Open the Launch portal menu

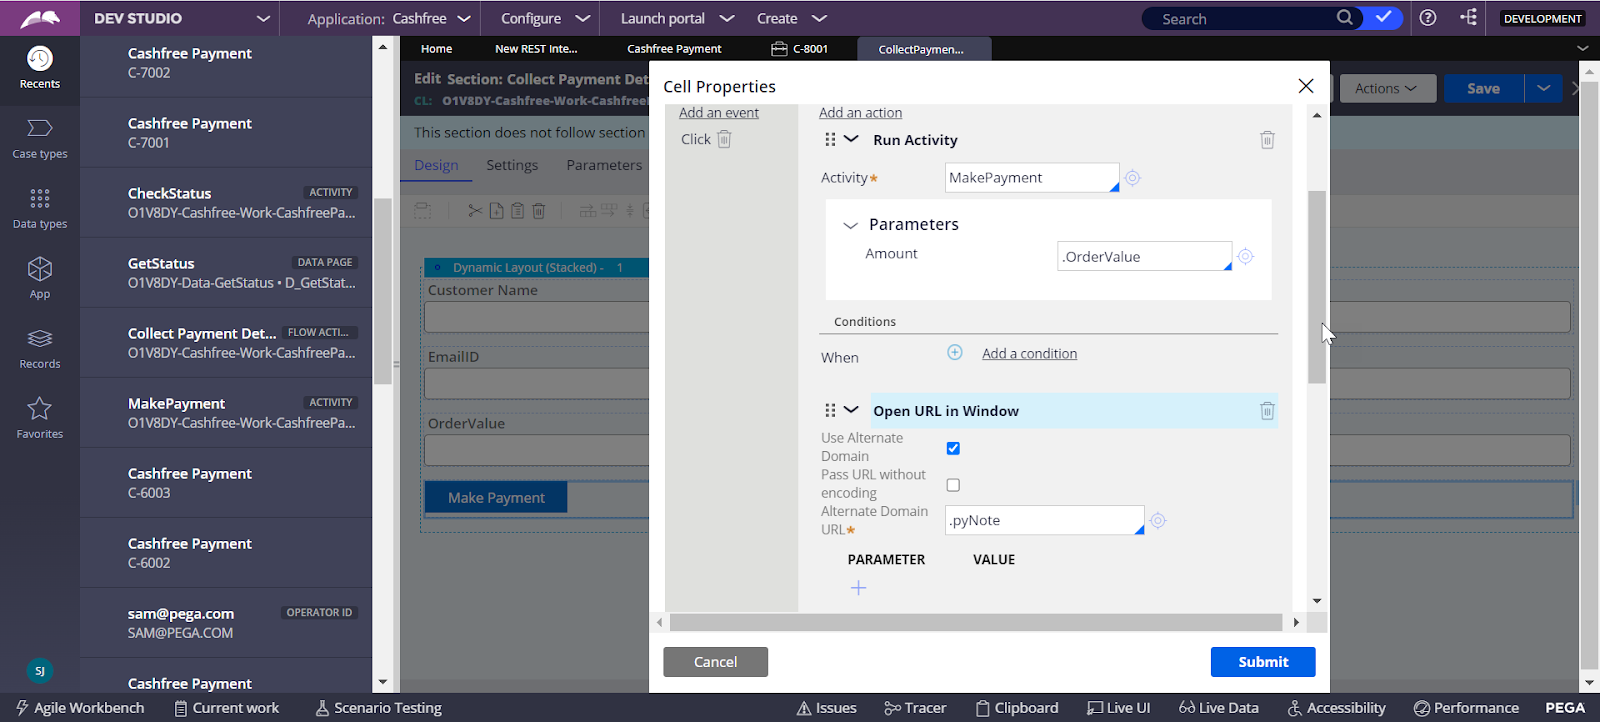677,18
